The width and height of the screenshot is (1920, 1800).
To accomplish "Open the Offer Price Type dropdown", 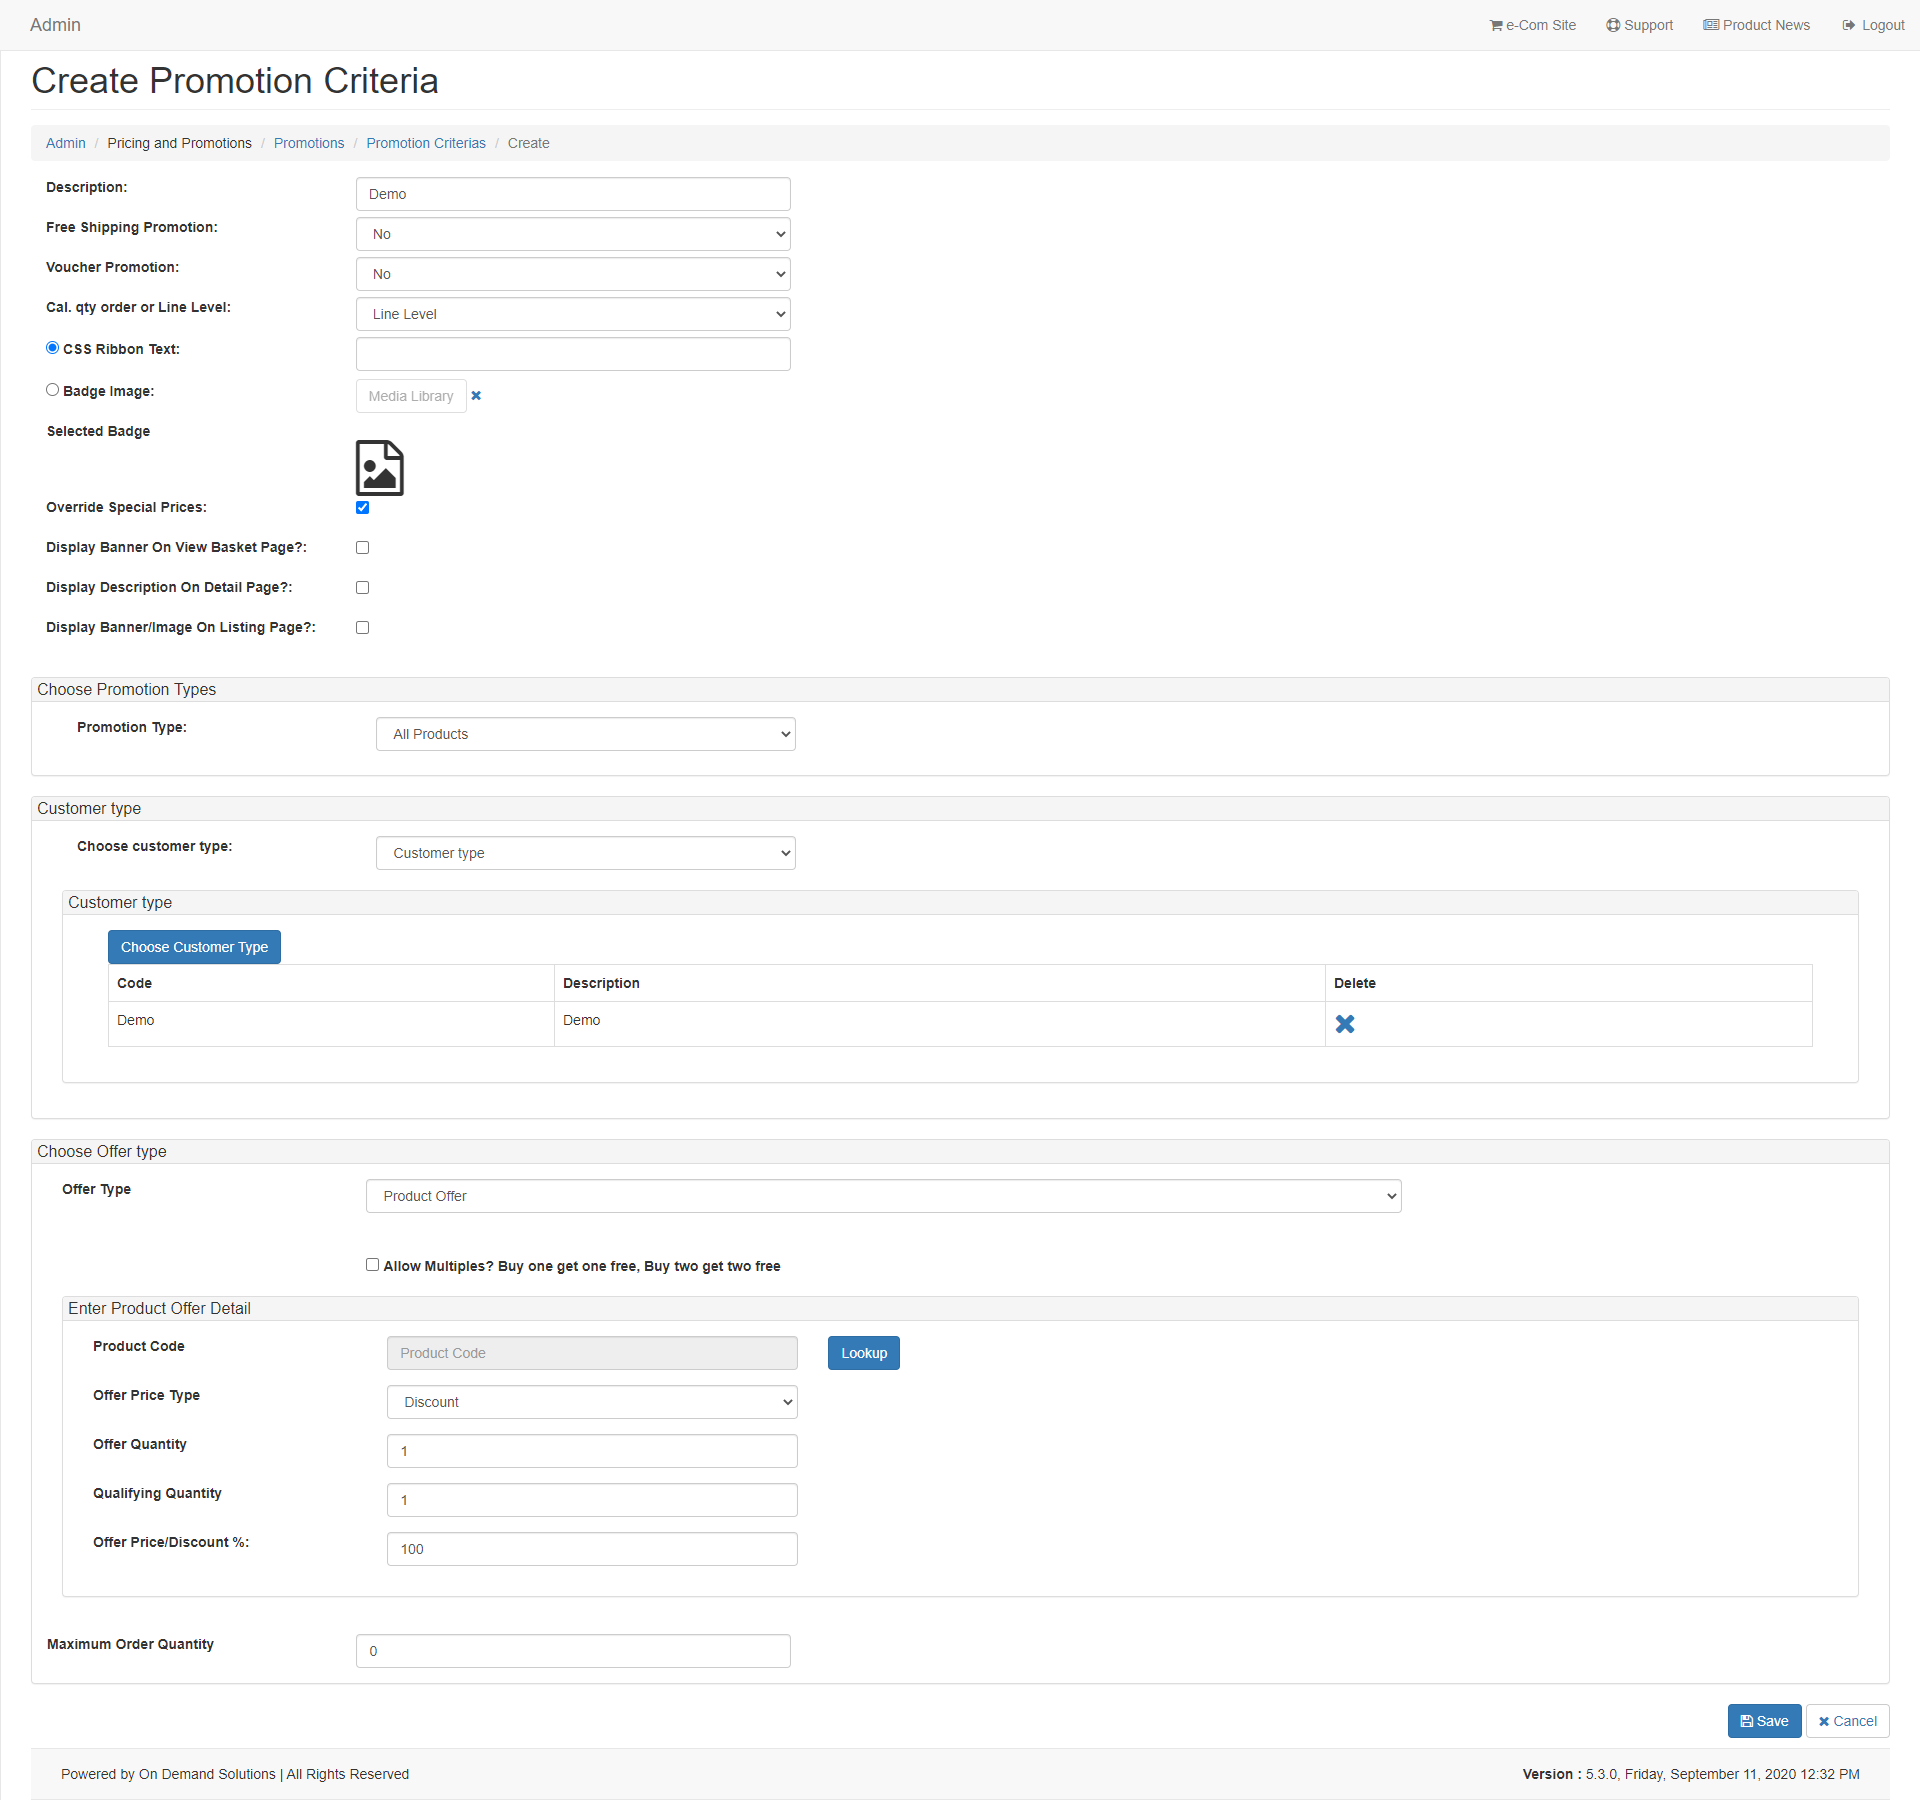I will [592, 1402].
